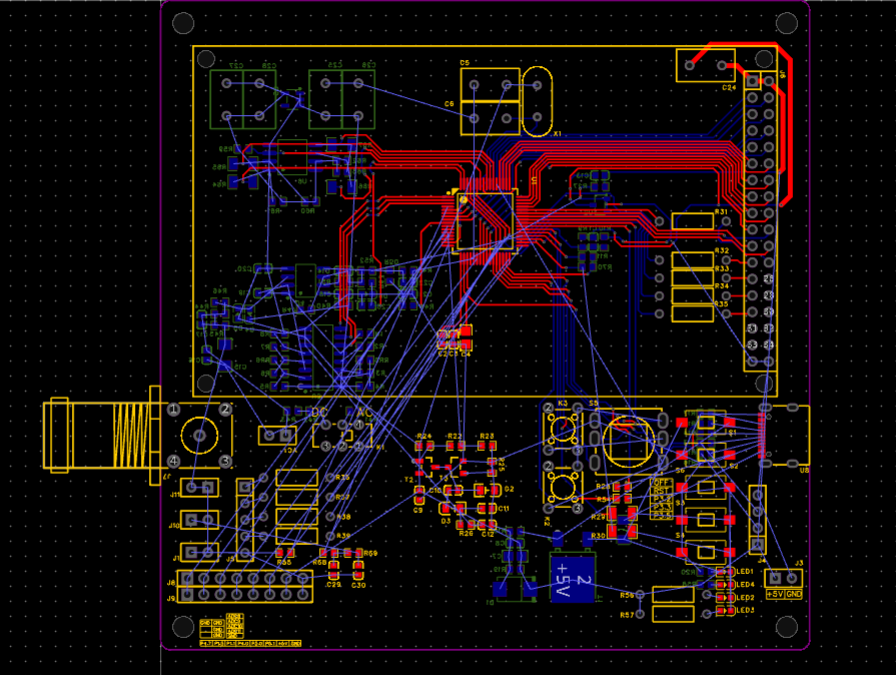The width and height of the screenshot is (896, 675).
Task: Click capacitor C4 below the microcontroller
Action: point(466,337)
